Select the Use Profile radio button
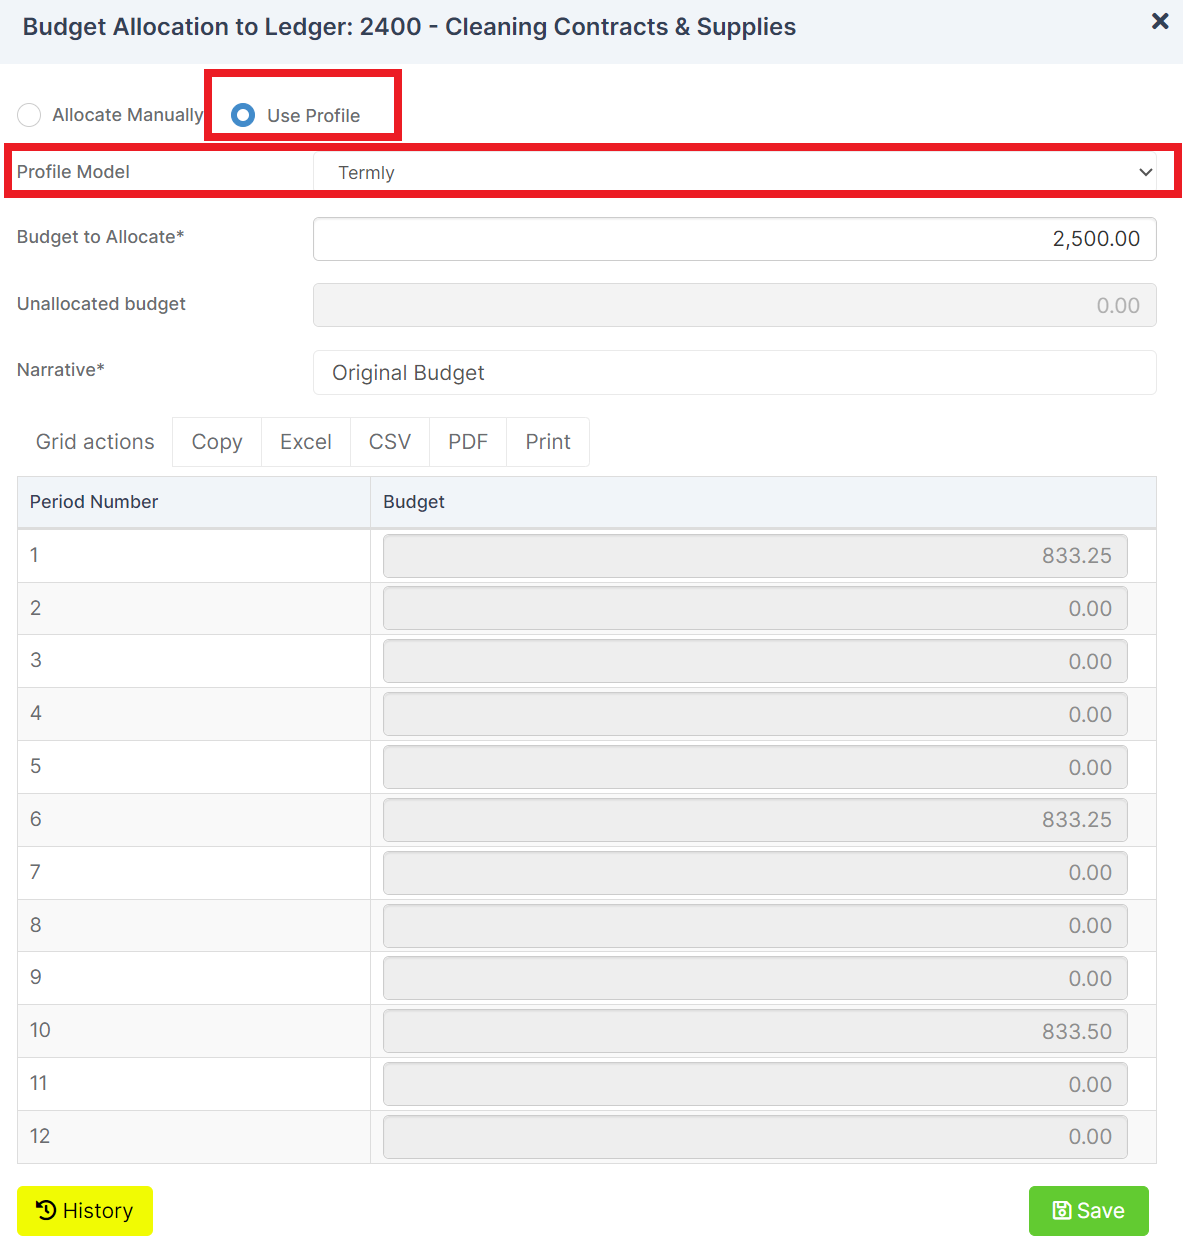The height and width of the screenshot is (1255, 1183). (x=242, y=115)
